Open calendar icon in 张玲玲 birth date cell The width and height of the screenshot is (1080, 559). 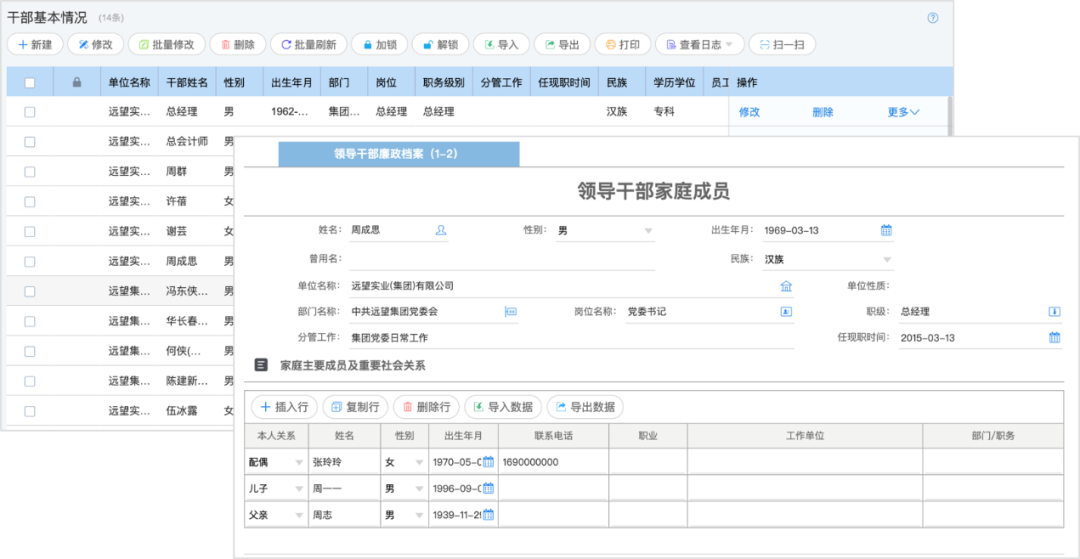tap(488, 462)
